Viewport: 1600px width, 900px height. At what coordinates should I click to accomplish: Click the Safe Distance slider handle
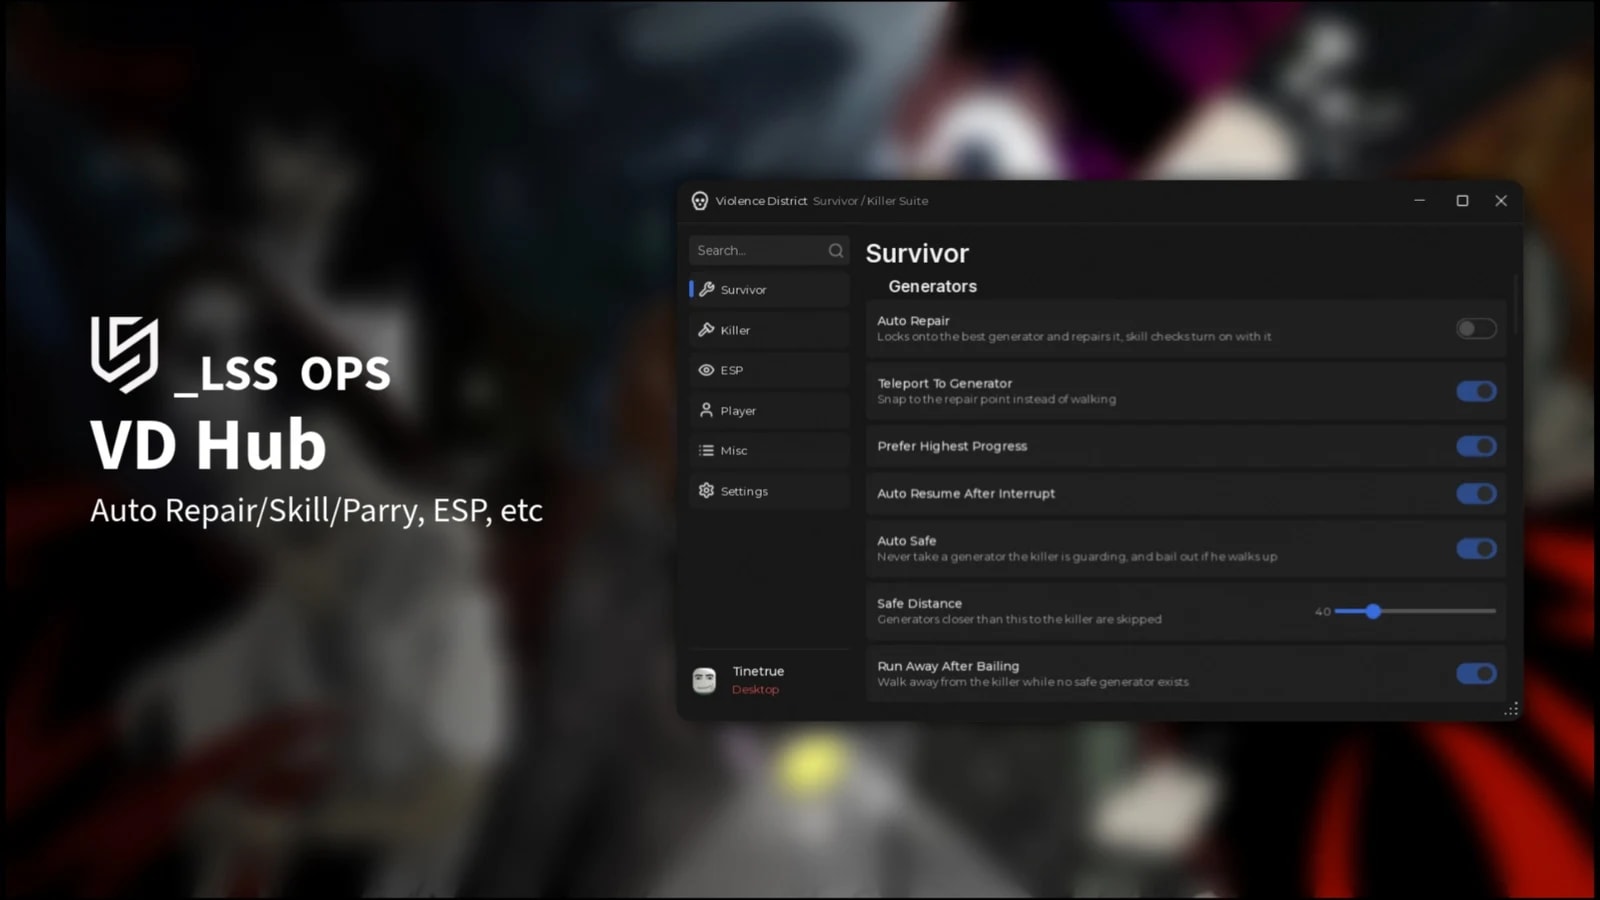(x=1373, y=611)
